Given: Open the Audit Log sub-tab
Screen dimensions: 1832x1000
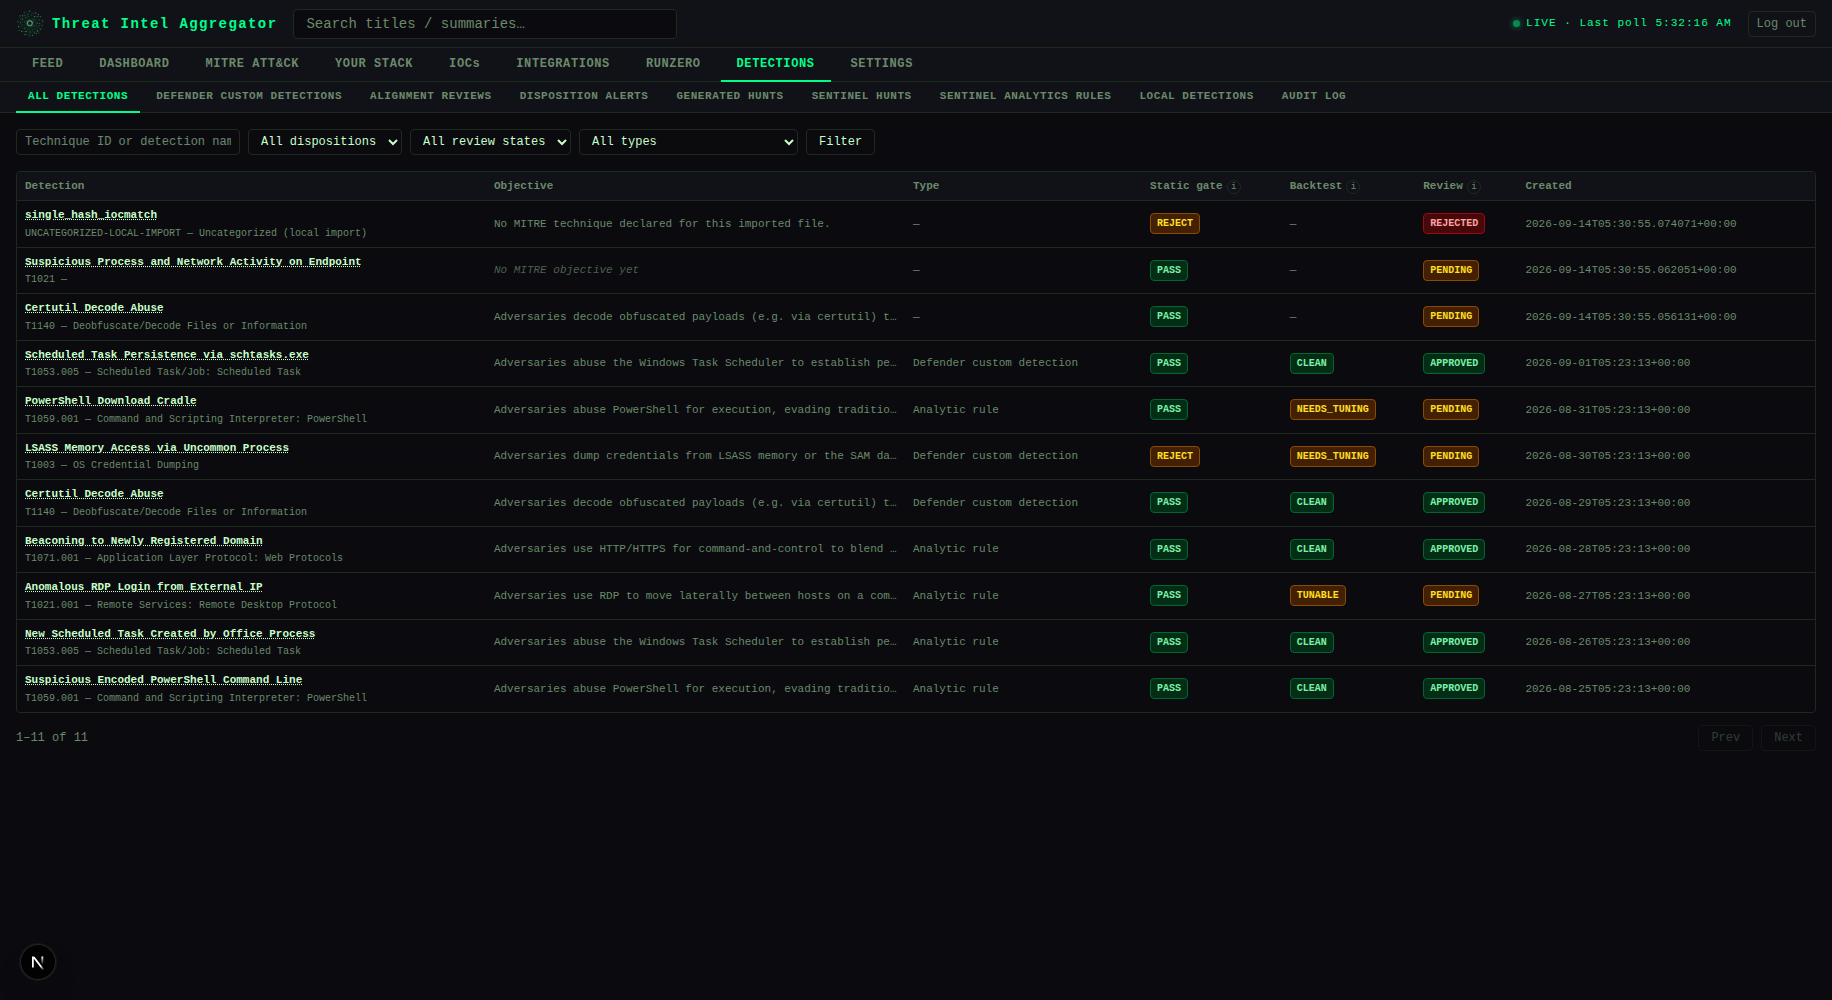Looking at the screenshot, I should pyautogui.click(x=1314, y=96).
